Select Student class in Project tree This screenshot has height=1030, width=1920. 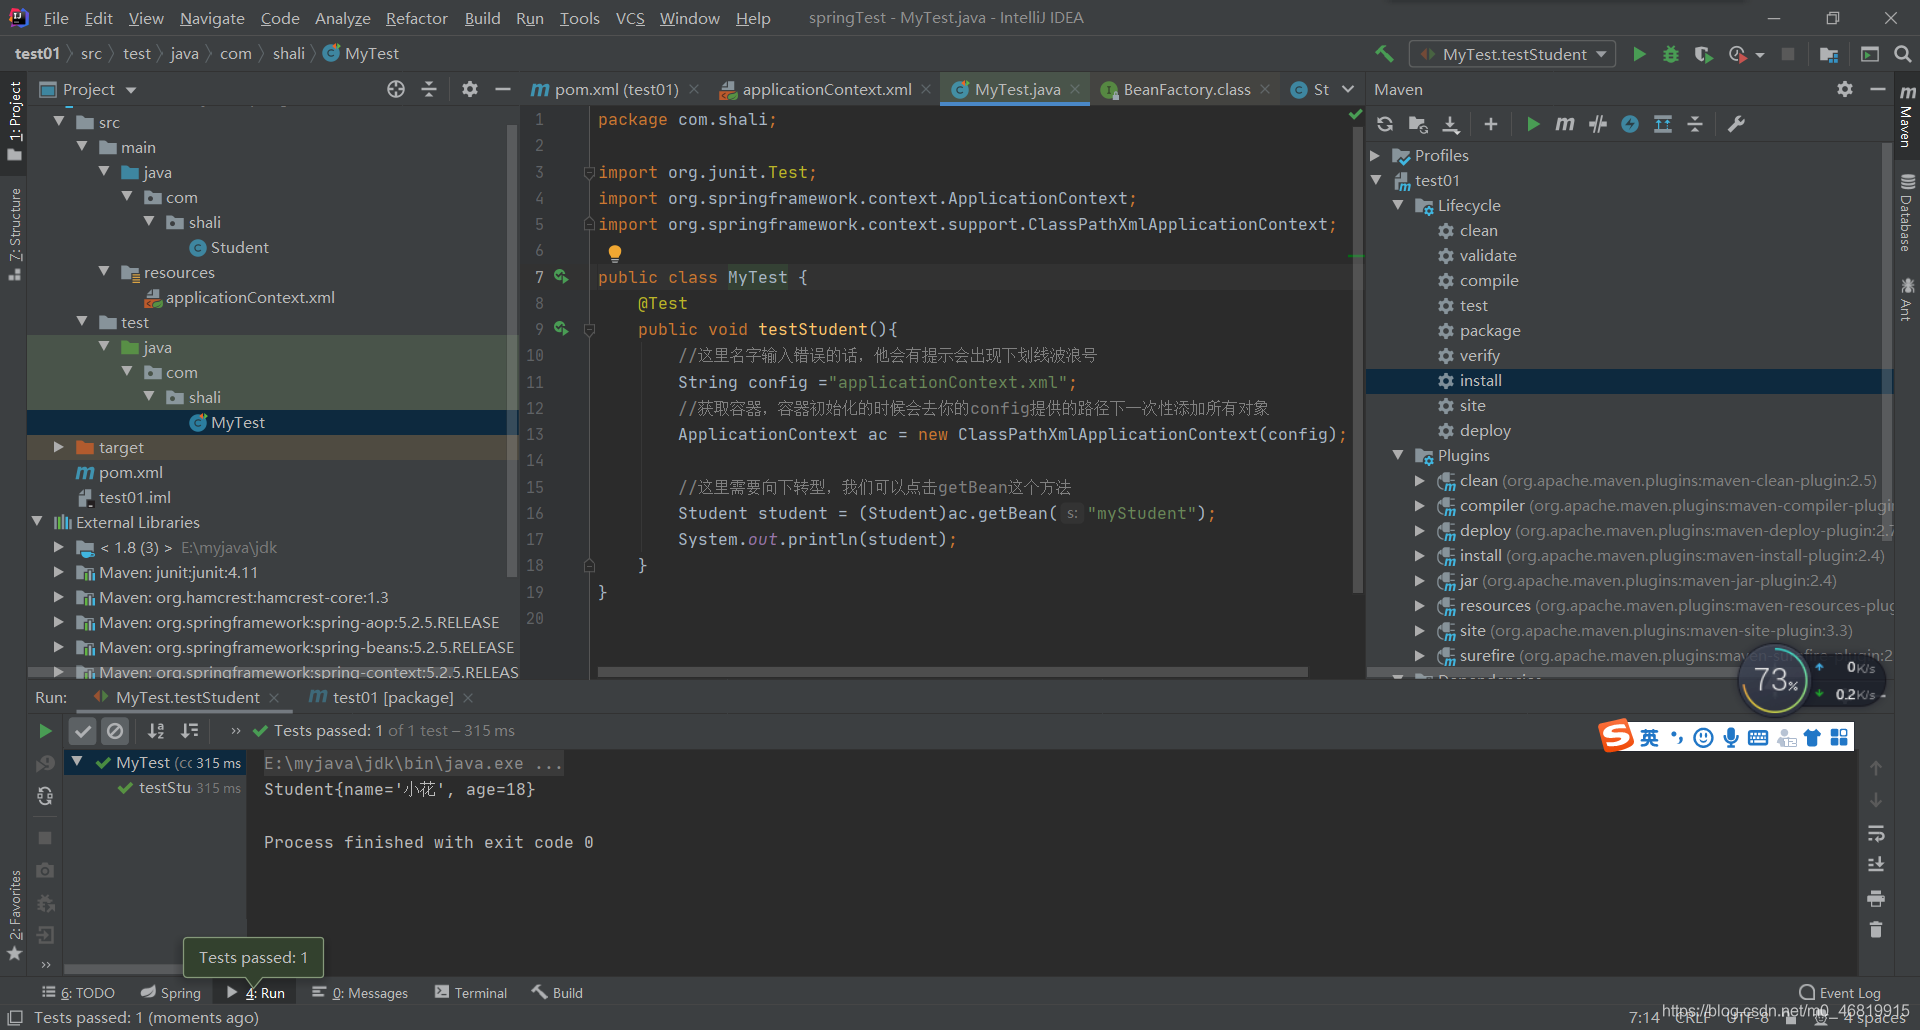click(x=239, y=247)
